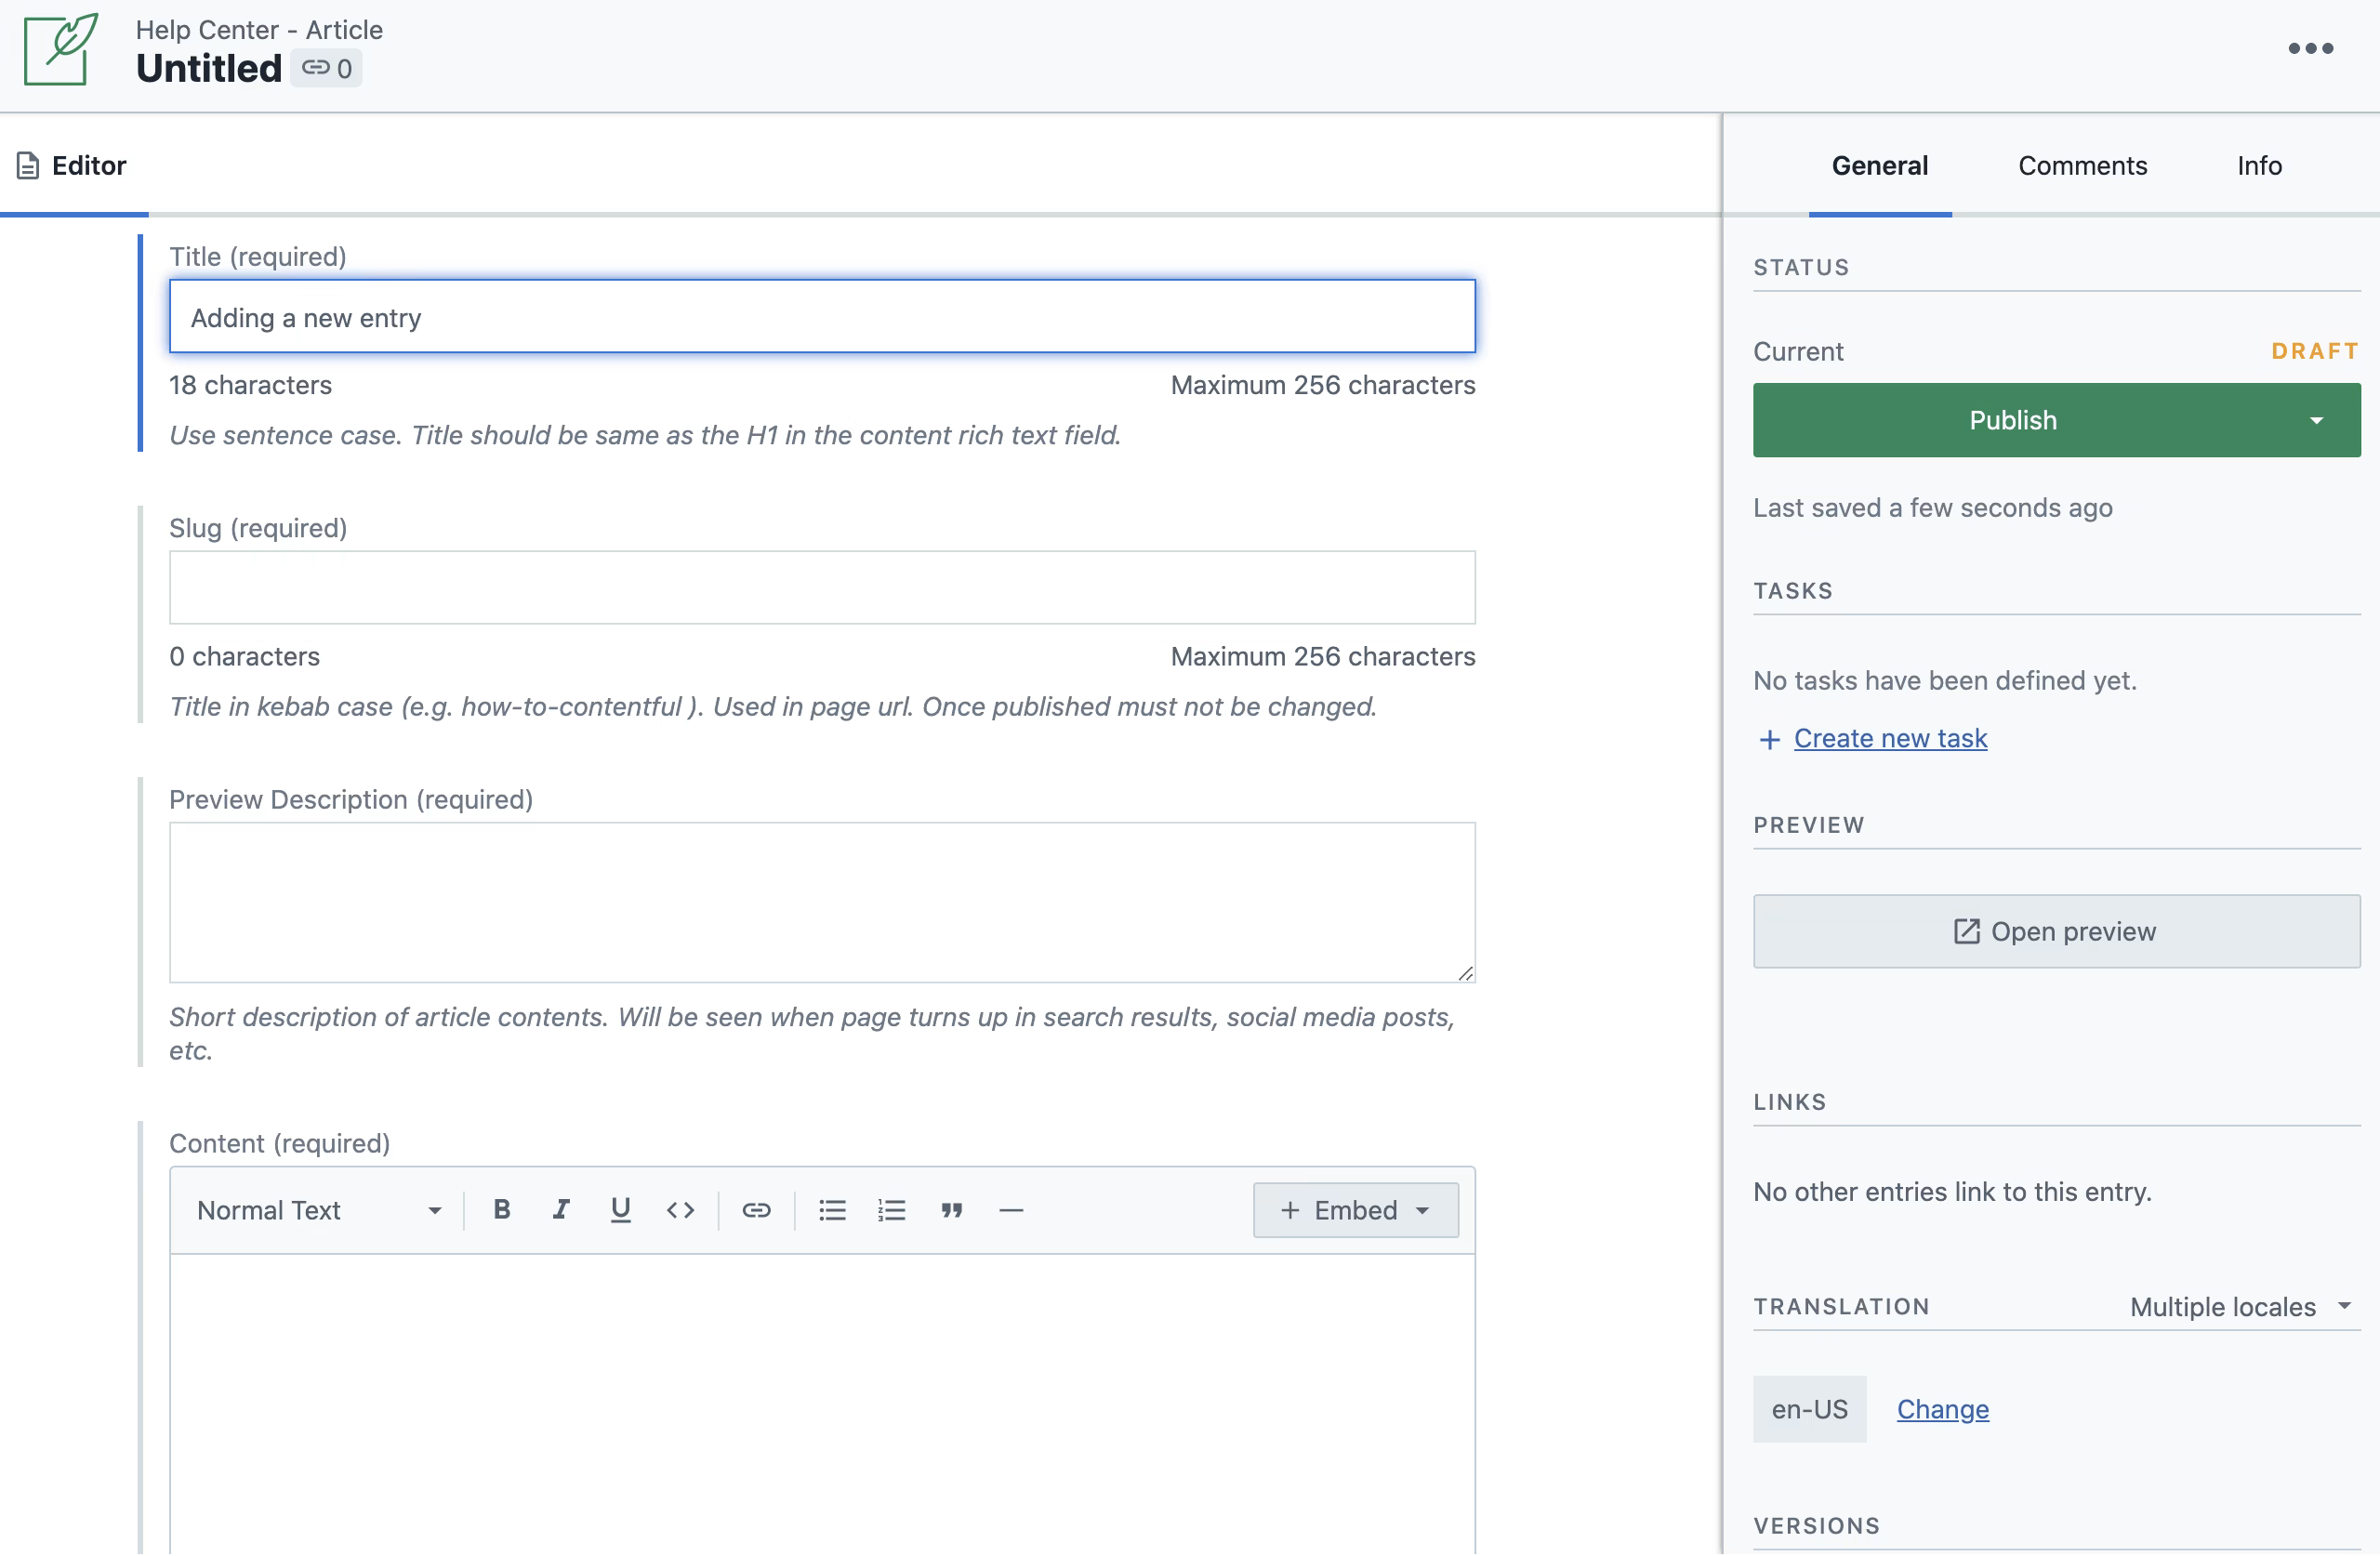Click the Ordered list icon
The image size is (2380, 1556).
[890, 1210]
